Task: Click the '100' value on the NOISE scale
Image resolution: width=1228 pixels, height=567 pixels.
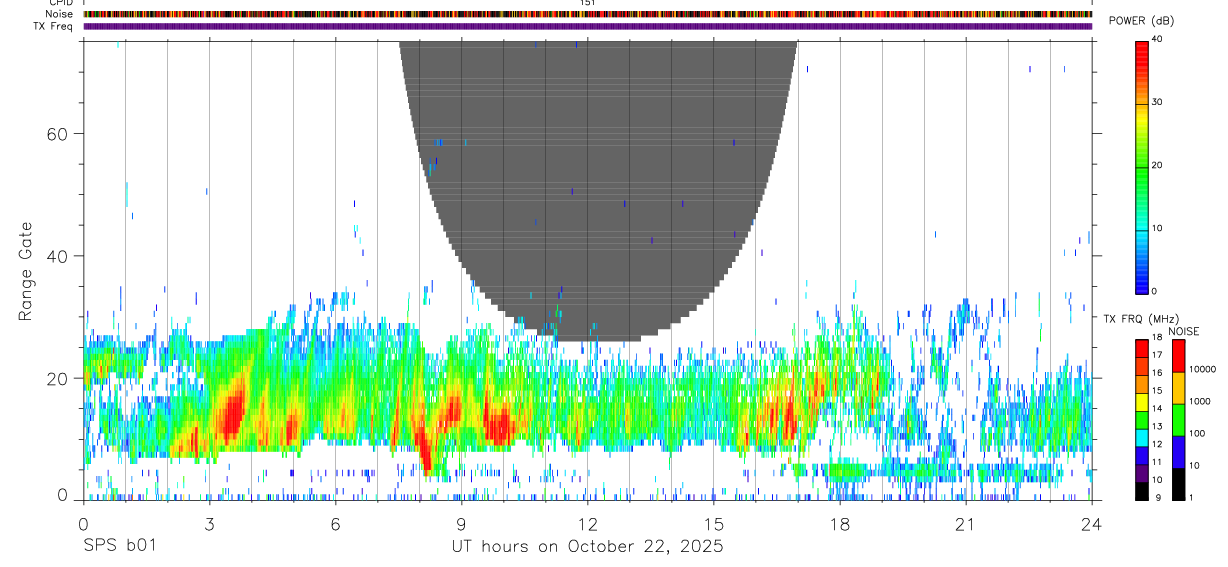Action: pyautogui.click(x=1197, y=434)
